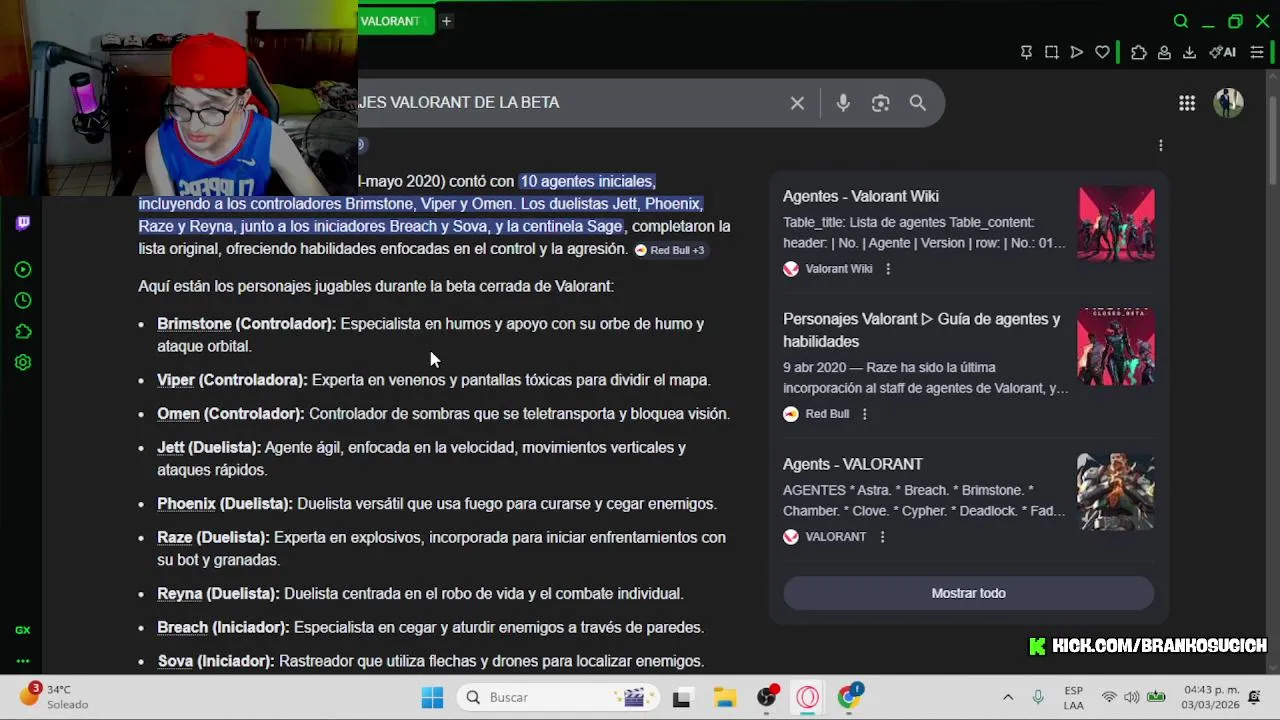Open Easy Setup sliders icon
1280x720 pixels.
tap(1257, 52)
